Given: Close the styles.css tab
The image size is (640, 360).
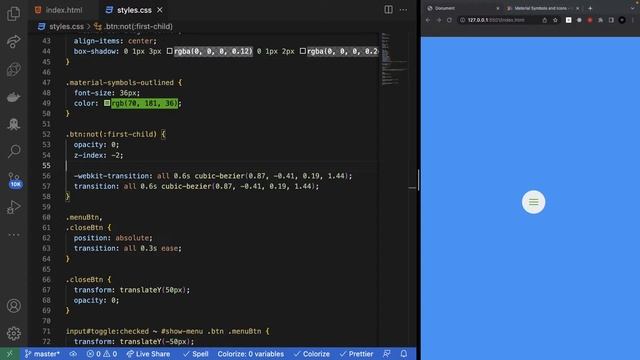Looking at the screenshot, I should 160,10.
